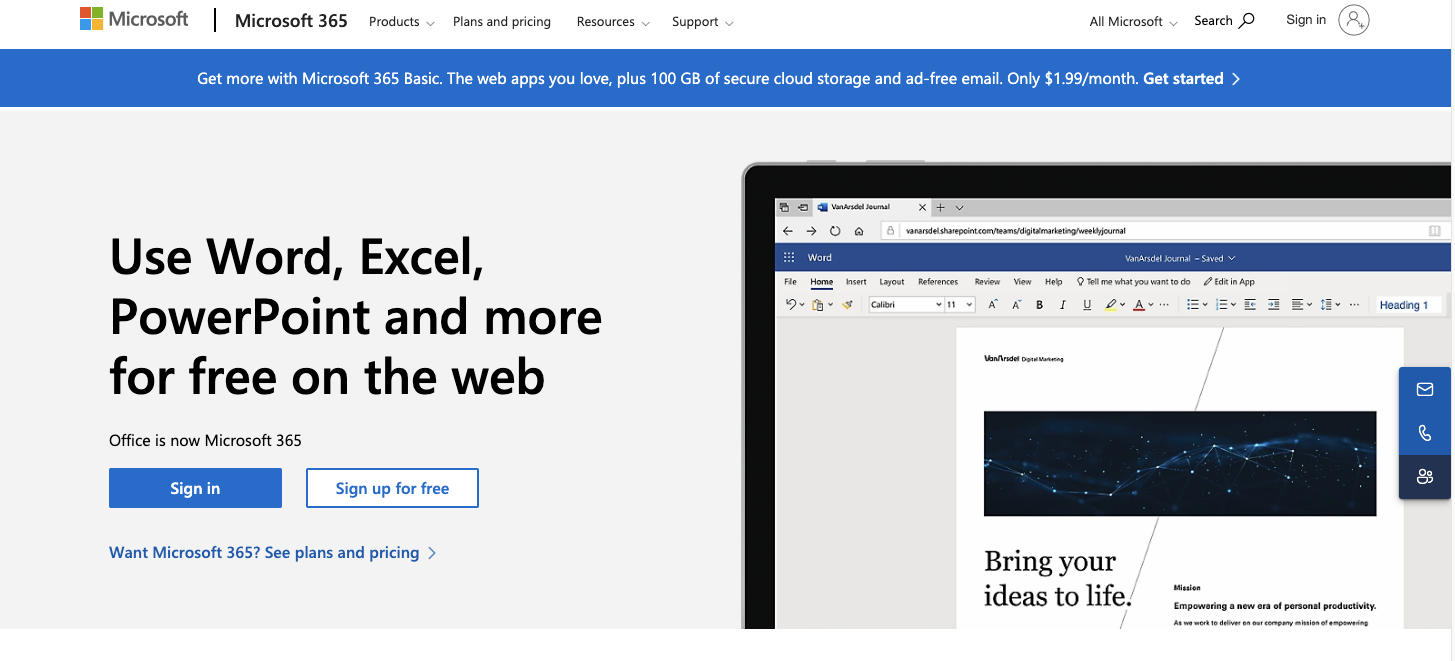Click the search magnifier icon
Screen dimensions: 1455x661
[x=1247, y=20]
